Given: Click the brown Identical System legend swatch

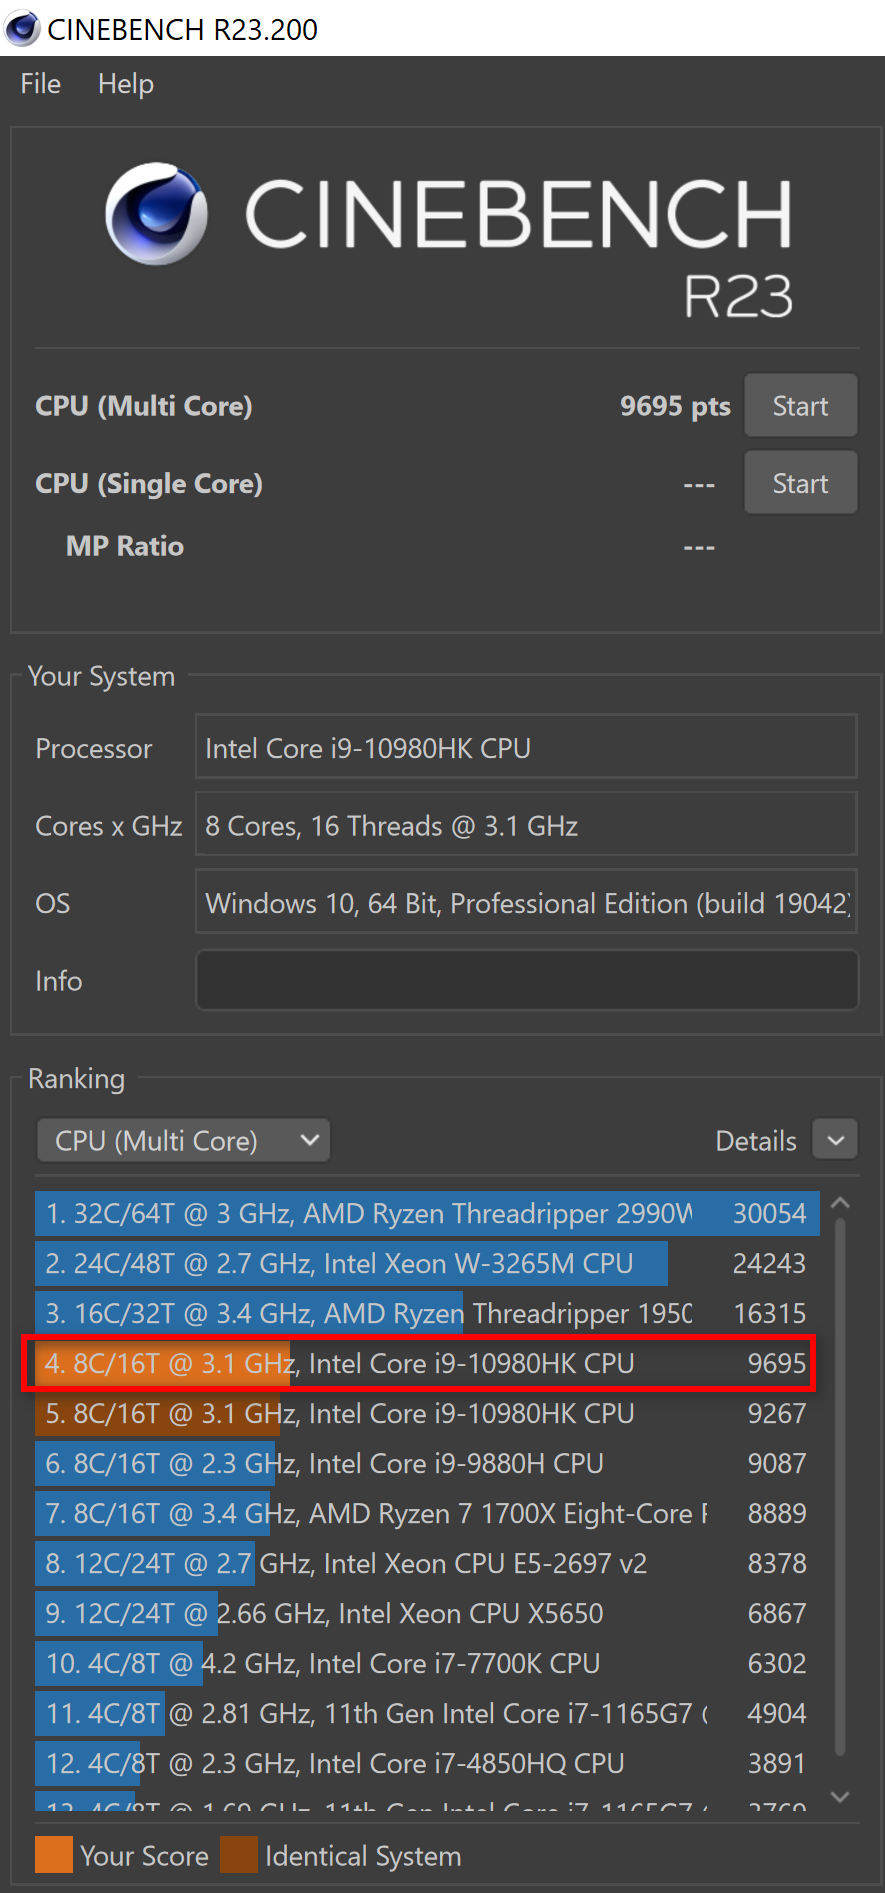Looking at the screenshot, I should pyautogui.click(x=239, y=1855).
